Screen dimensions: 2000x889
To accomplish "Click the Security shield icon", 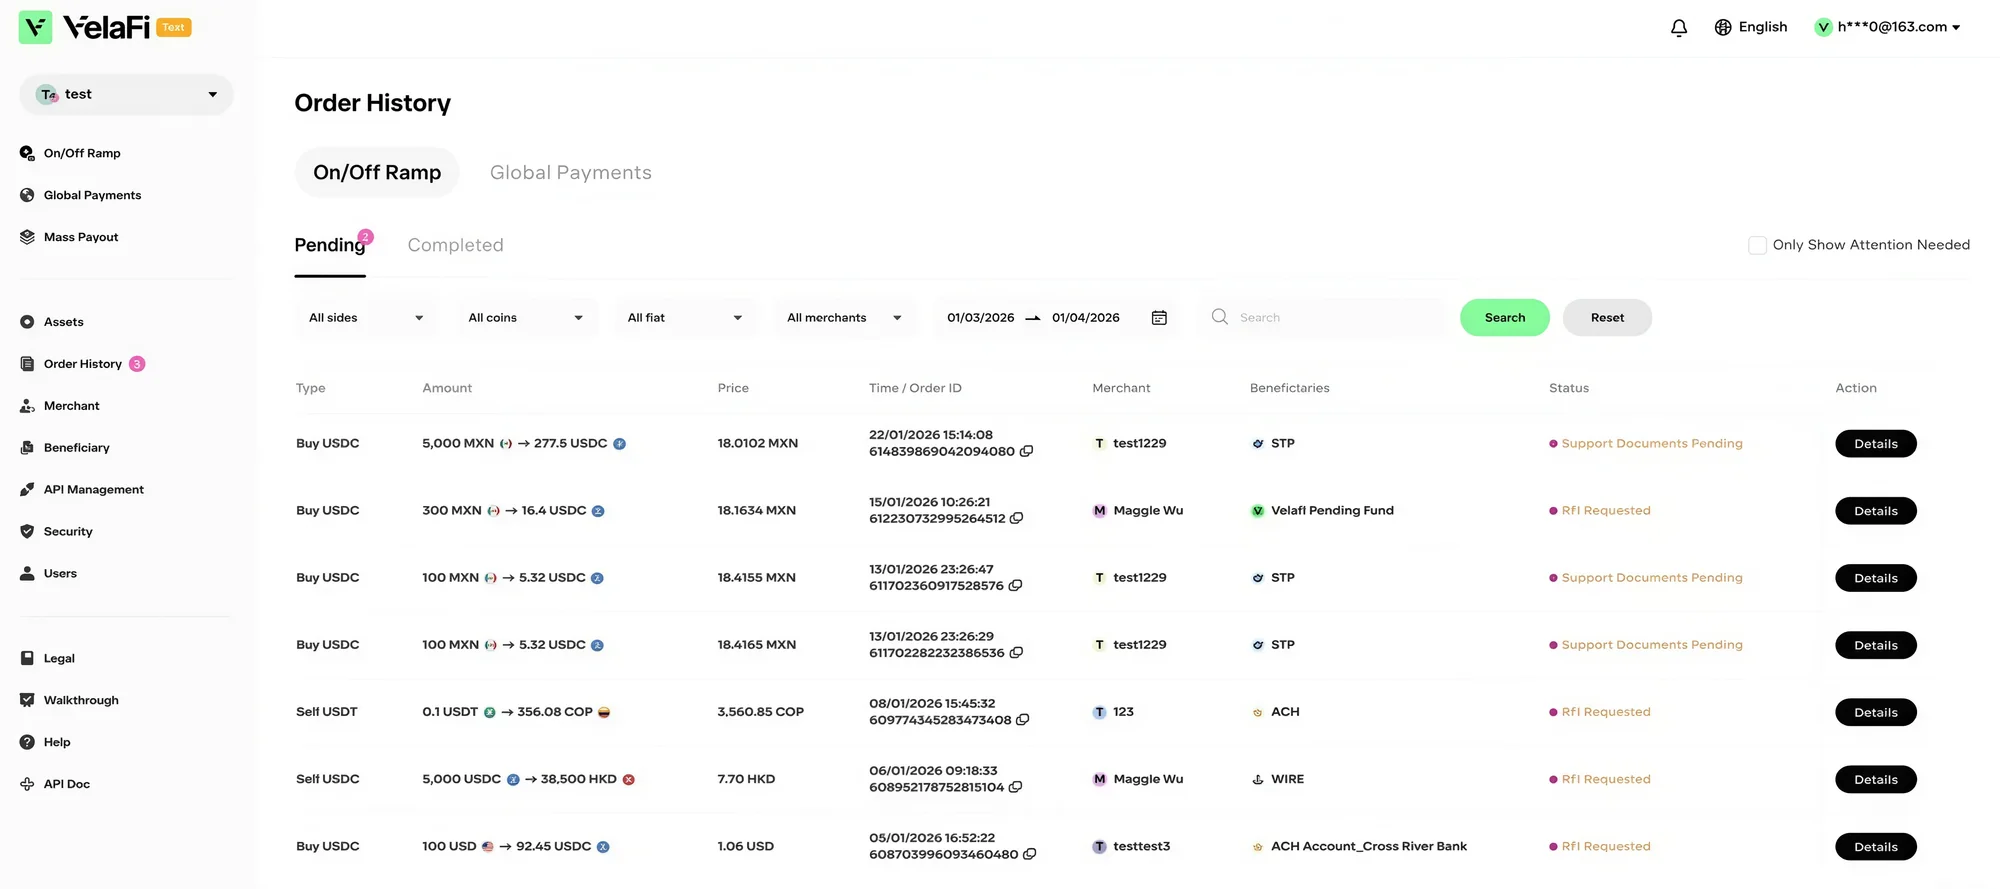I will click(27, 532).
